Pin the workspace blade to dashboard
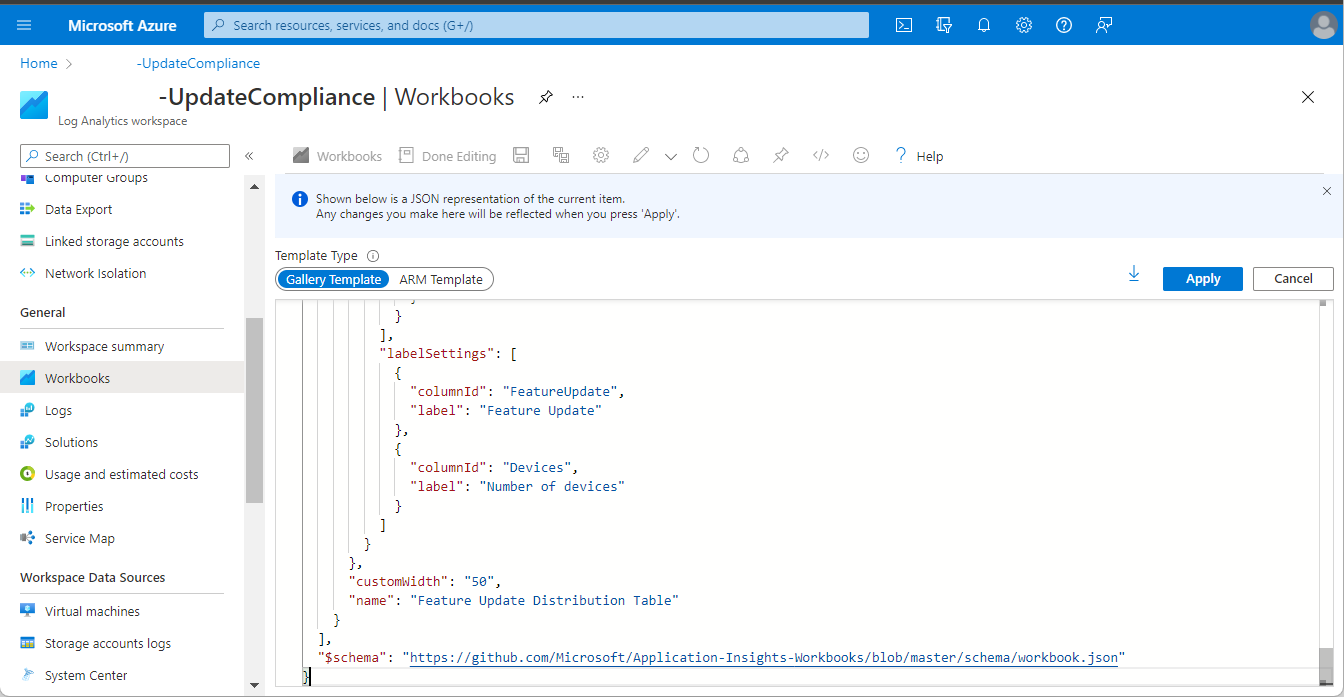The image size is (1344, 697). coord(546,97)
